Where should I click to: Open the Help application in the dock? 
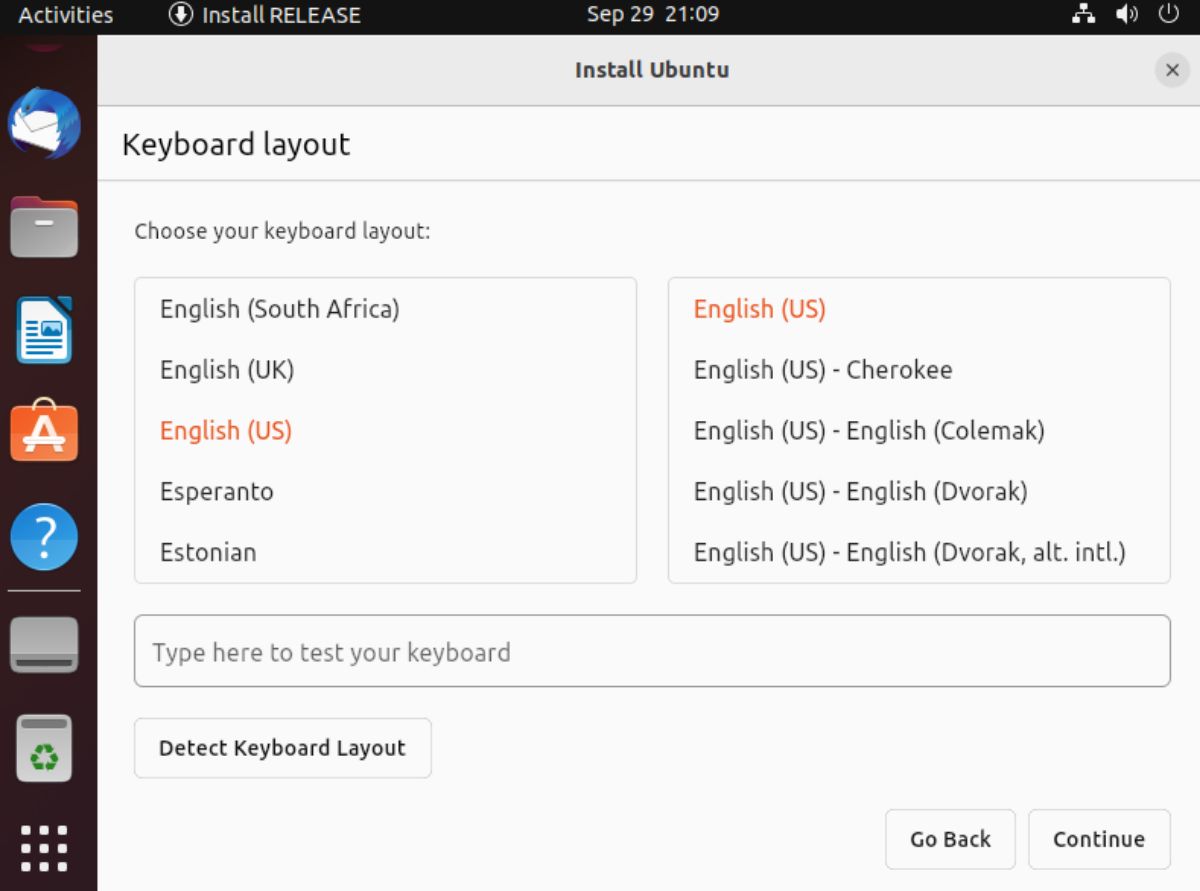click(x=44, y=537)
